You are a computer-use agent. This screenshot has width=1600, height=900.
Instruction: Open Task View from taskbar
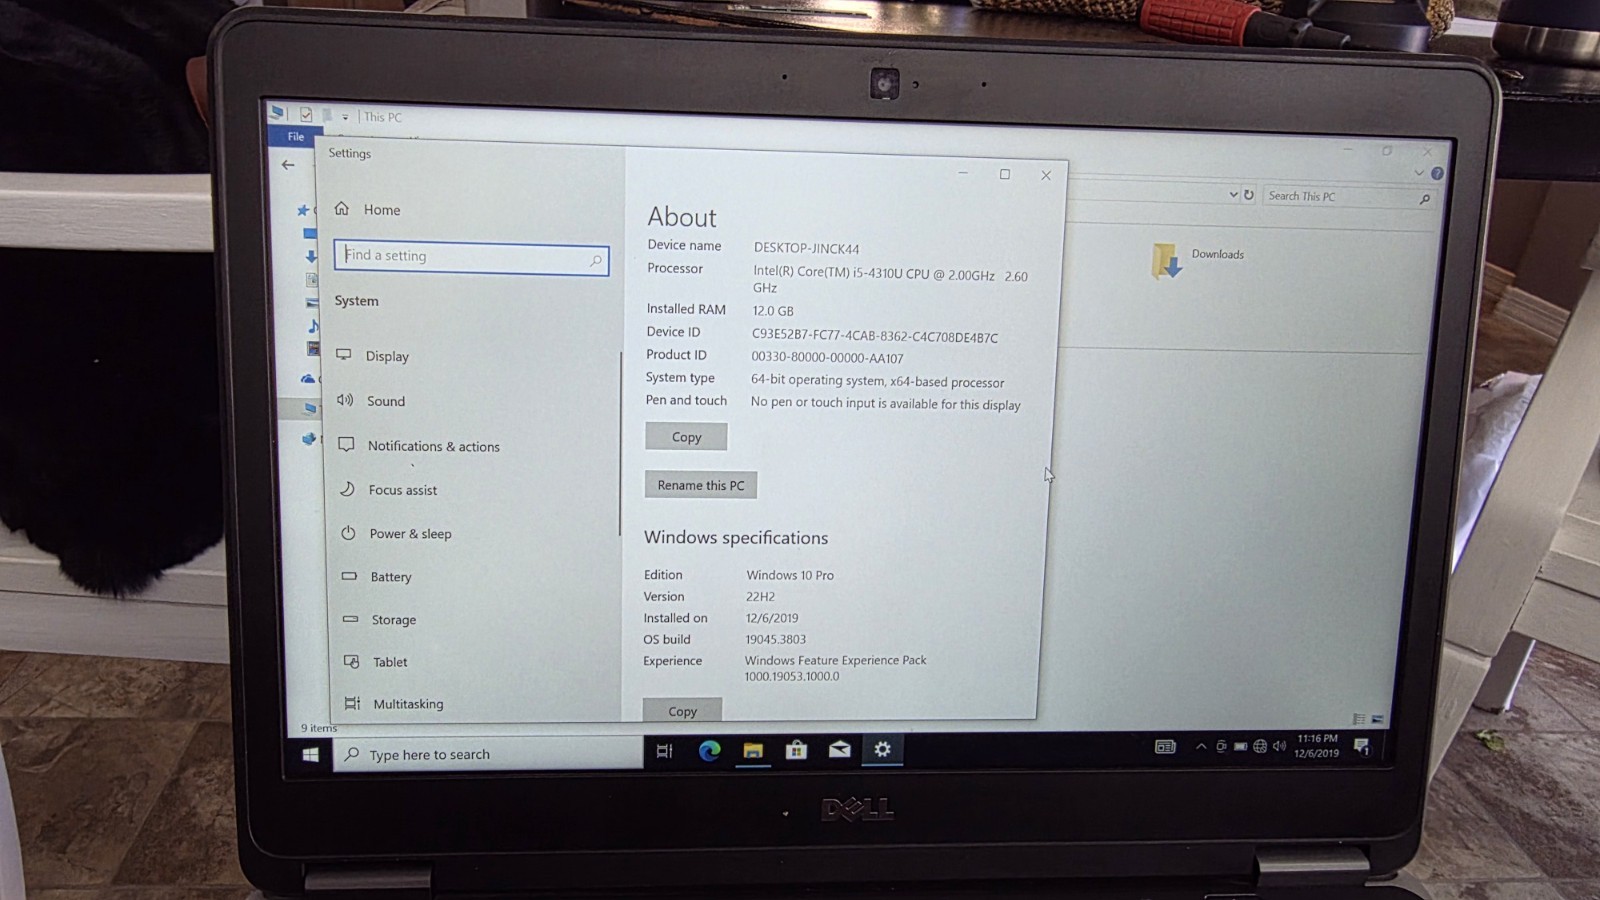tap(664, 751)
